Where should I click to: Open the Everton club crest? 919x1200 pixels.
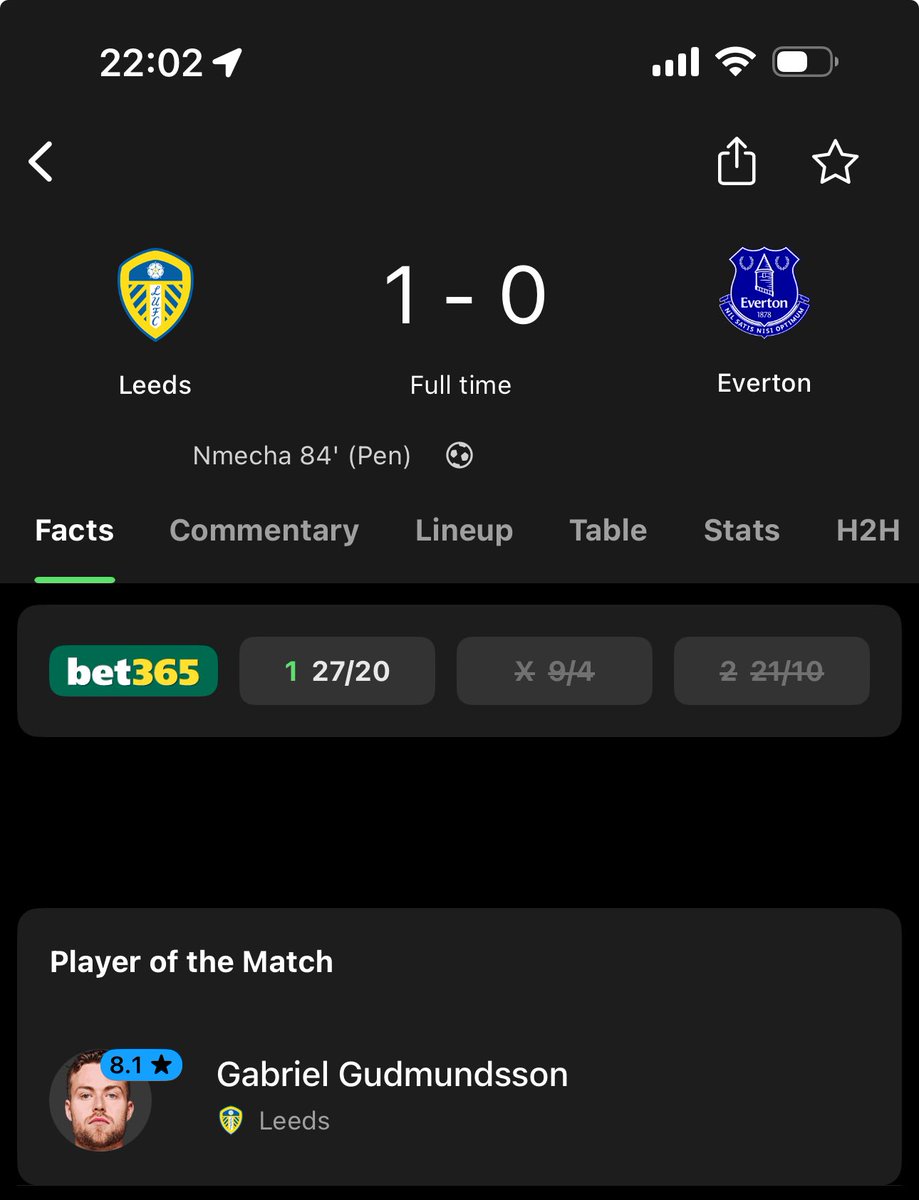click(x=765, y=292)
